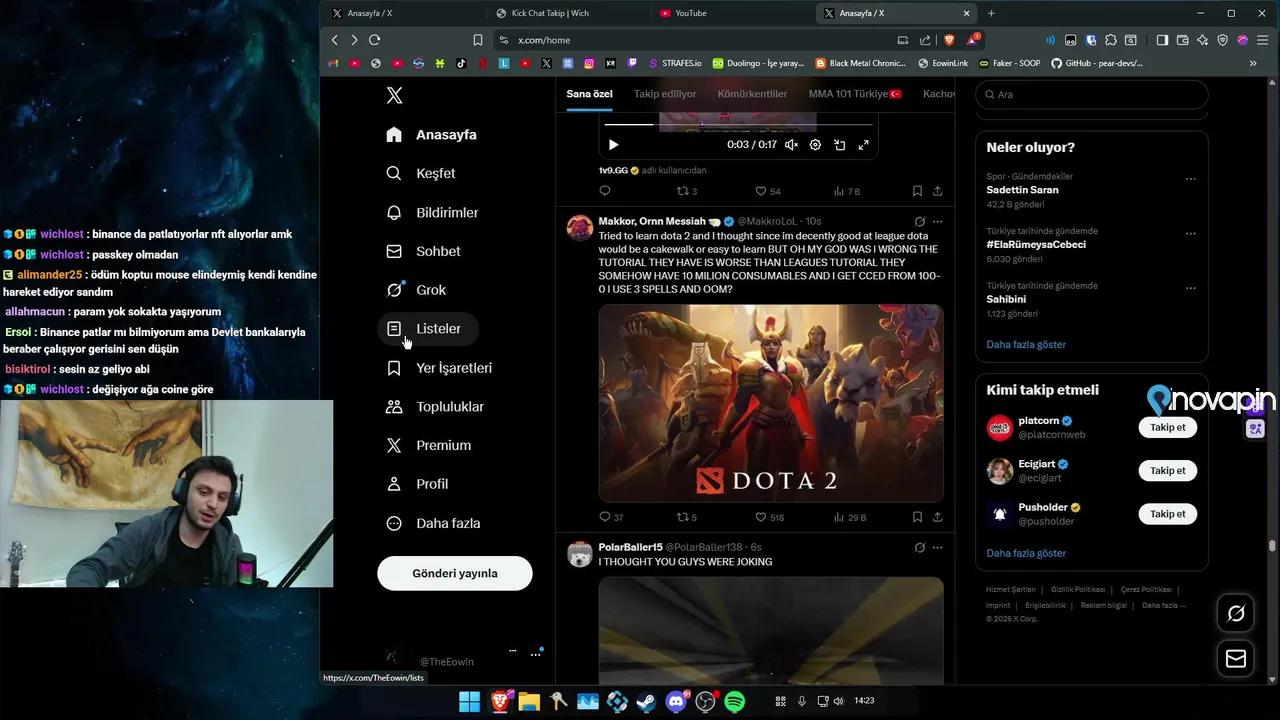Viewport: 1280px width, 720px height.
Task: Click the Gönderi yayınla button
Action: [455, 573]
